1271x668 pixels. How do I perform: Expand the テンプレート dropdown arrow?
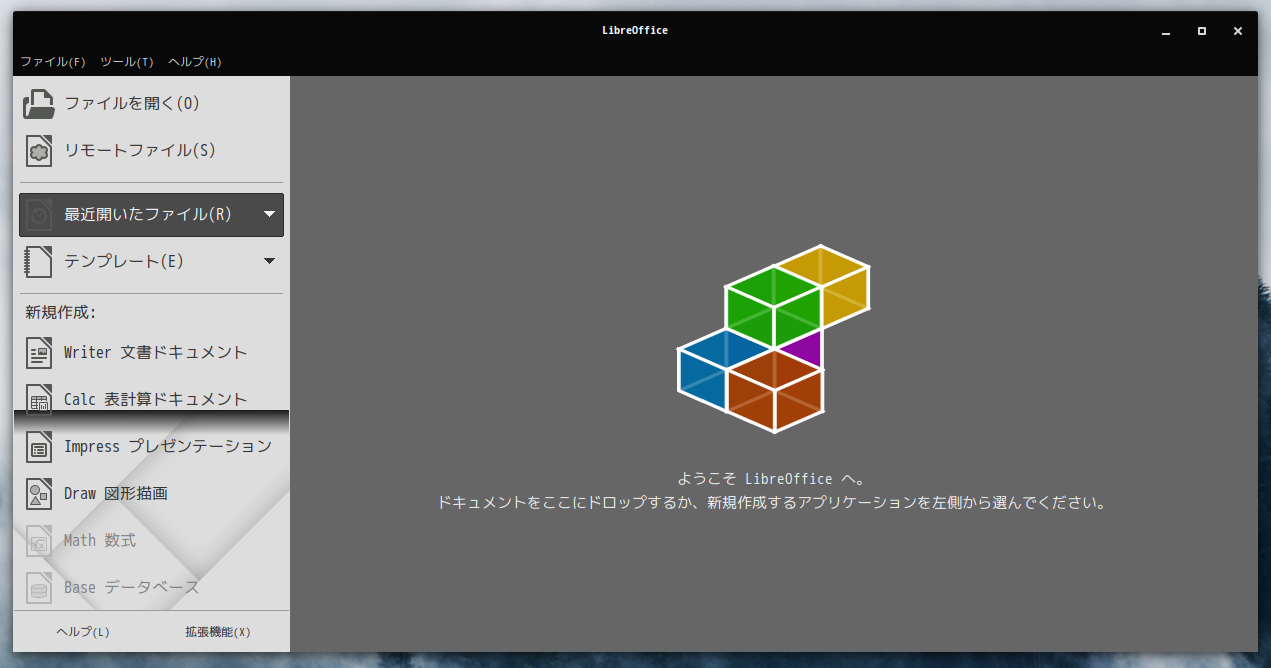click(269, 261)
